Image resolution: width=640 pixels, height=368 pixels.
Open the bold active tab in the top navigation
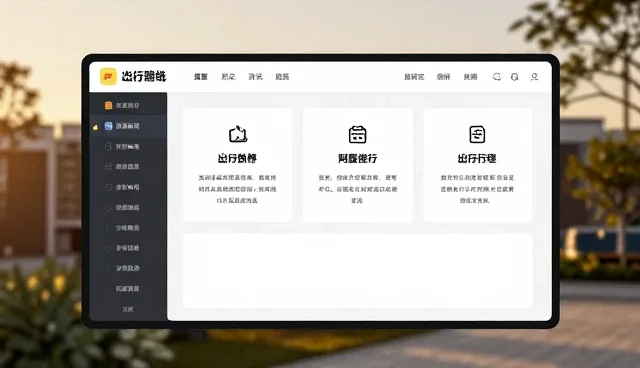tap(201, 77)
